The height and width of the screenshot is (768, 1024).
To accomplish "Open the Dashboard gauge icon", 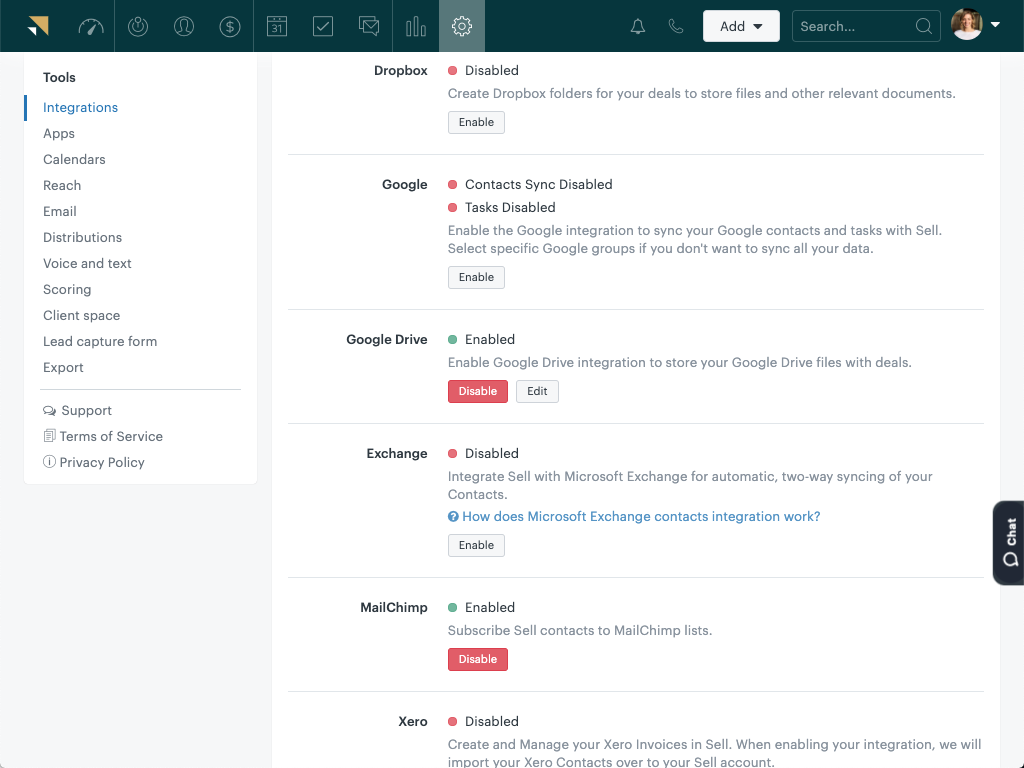I will pyautogui.click(x=91, y=26).
